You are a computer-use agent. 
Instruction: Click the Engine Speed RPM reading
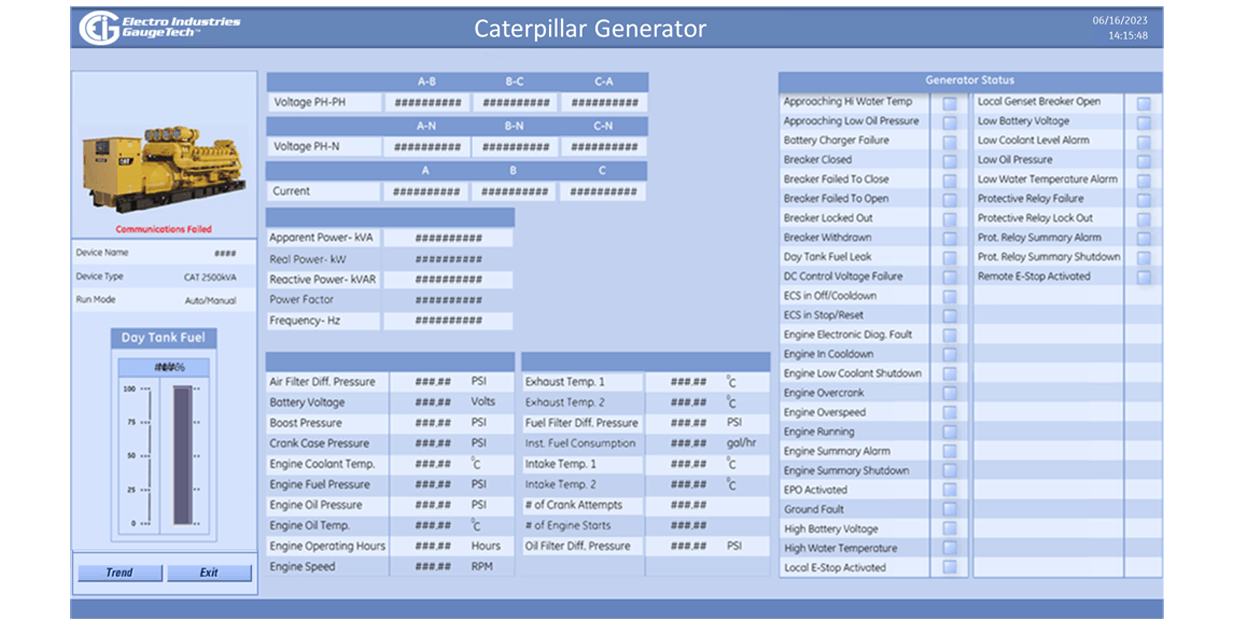pos(433,567)
